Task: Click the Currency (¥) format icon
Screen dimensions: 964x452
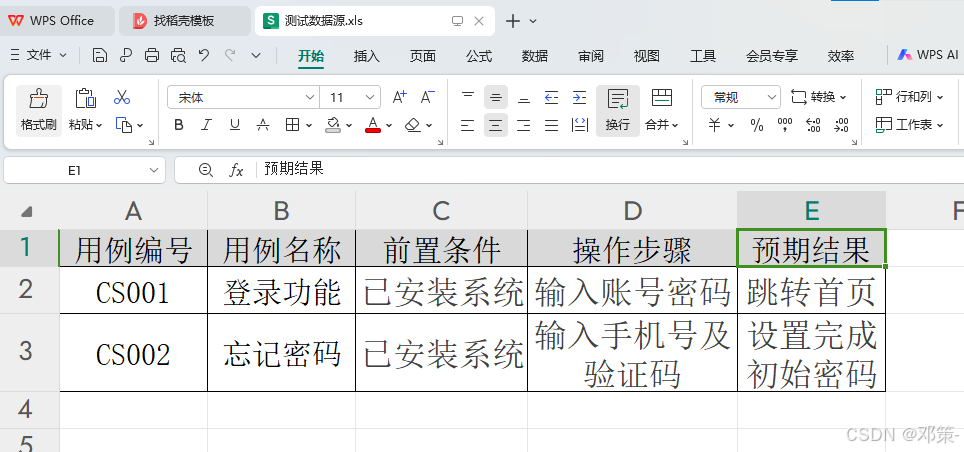Action: tap(714, 125)
